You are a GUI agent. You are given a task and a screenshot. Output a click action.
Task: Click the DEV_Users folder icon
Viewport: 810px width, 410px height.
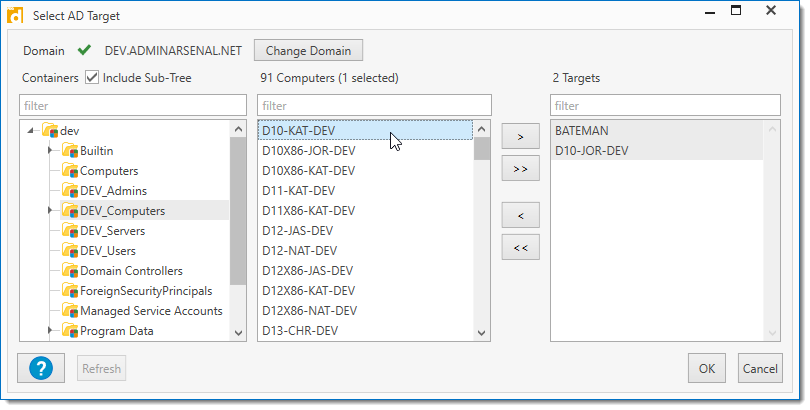[x=69, y=251]
